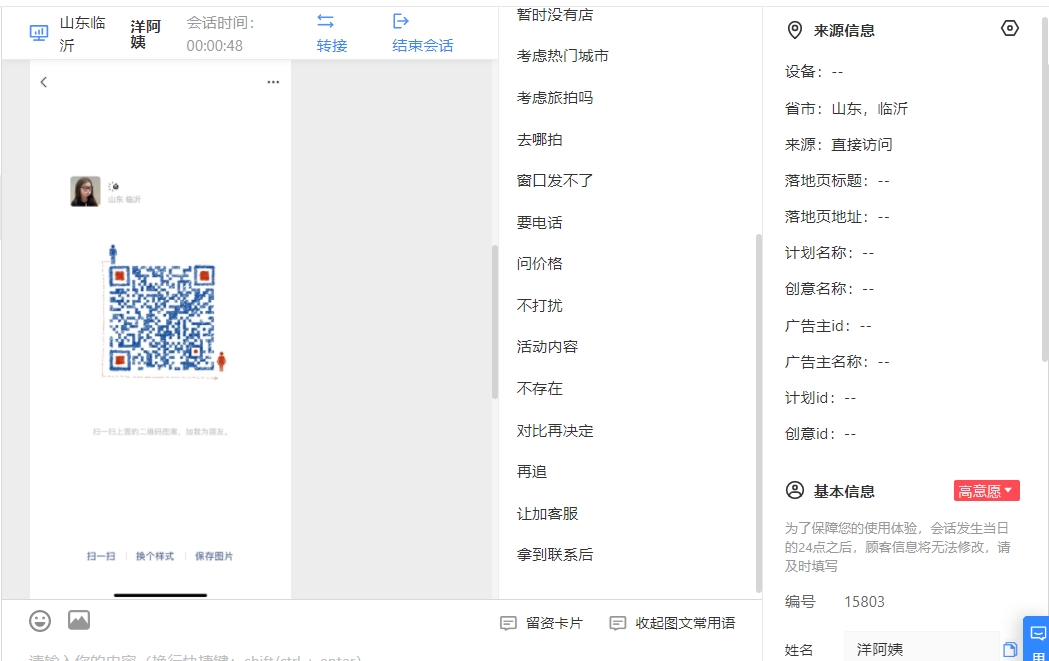Select quick phrase 对比再决定
Screen dimensions: 1049x661
coord(555,431)
